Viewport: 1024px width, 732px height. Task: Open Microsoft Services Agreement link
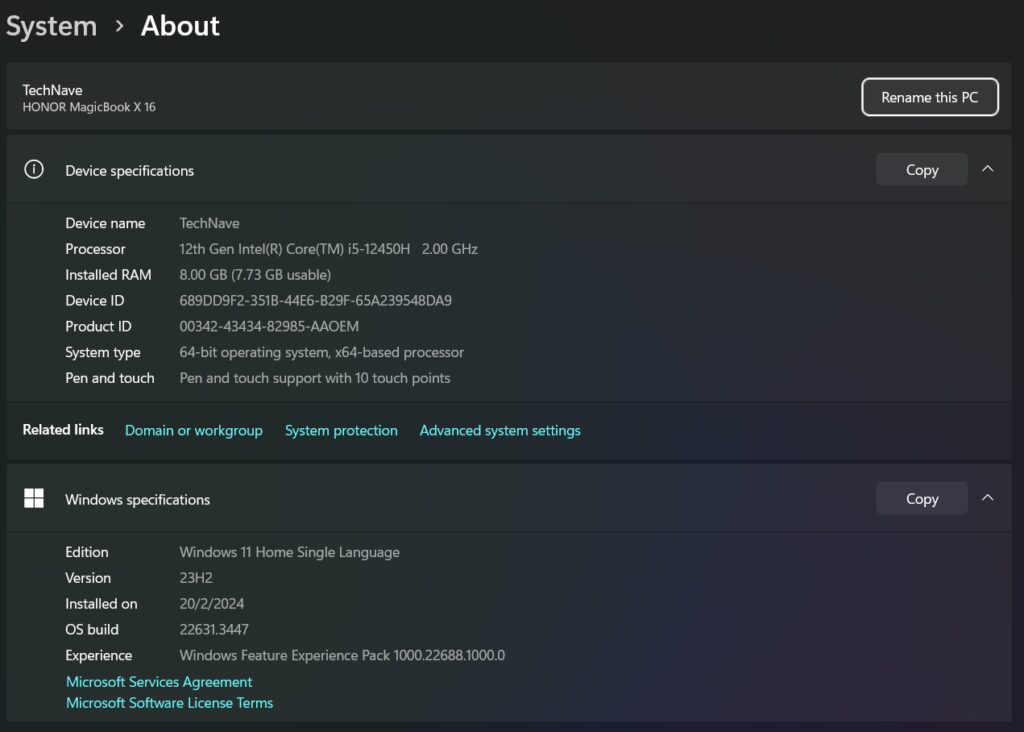159,682
